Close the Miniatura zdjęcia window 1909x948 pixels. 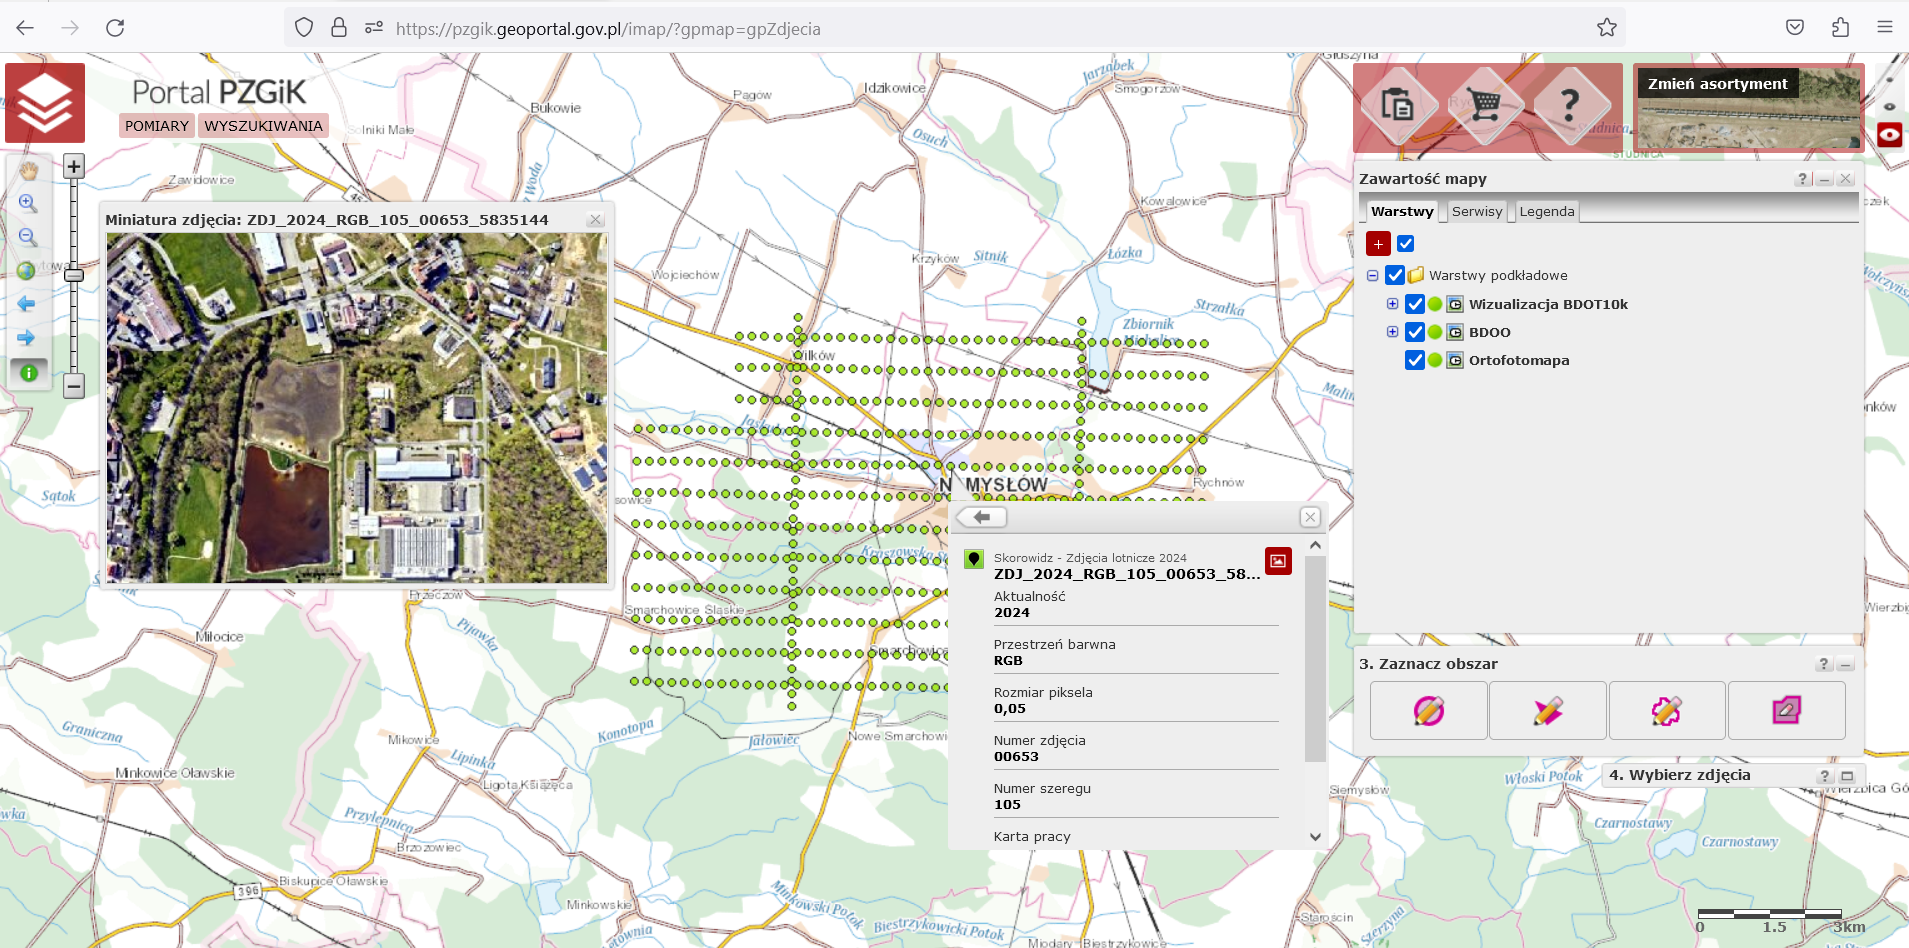point(596,220)
